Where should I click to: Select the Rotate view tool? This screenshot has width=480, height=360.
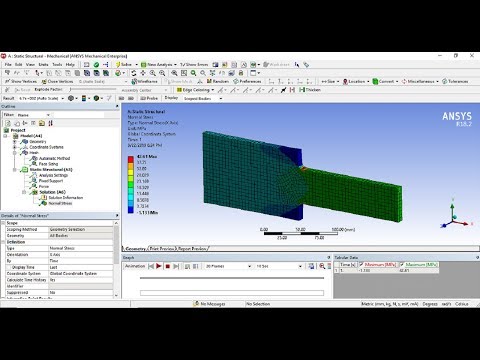point(133,73)
